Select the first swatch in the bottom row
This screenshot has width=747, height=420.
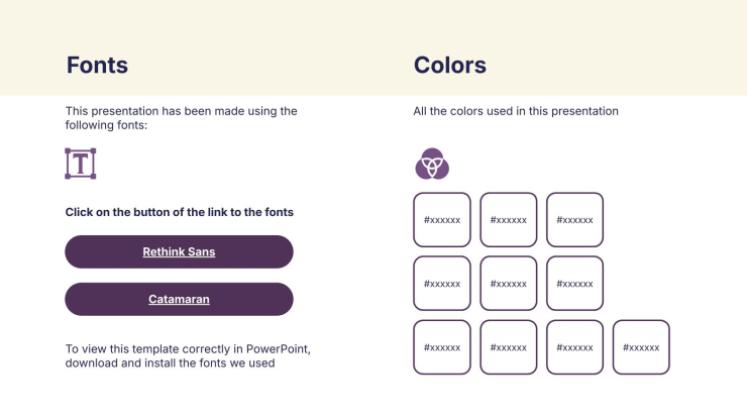(442, 347)
